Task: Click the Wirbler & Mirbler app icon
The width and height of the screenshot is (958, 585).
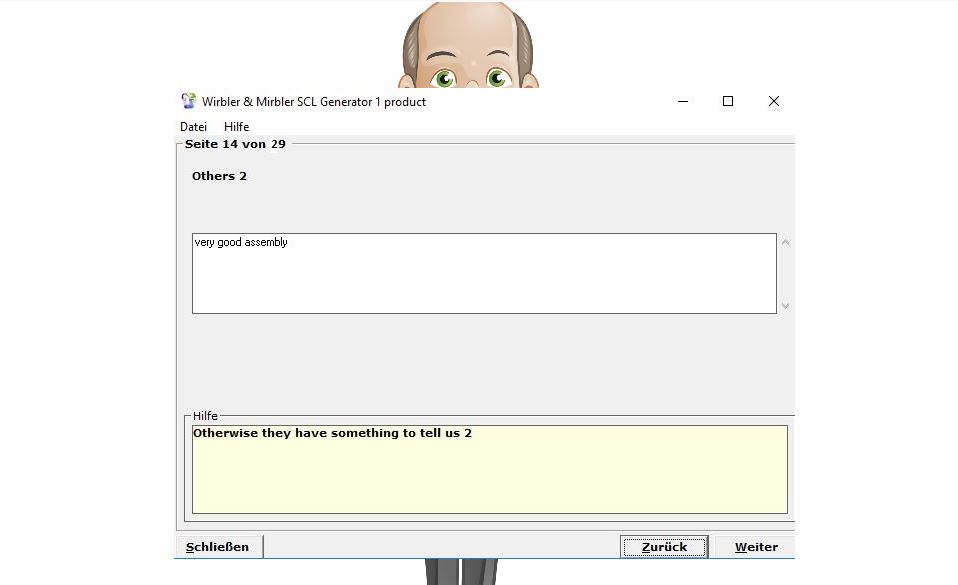Action: tap(188, 101)
